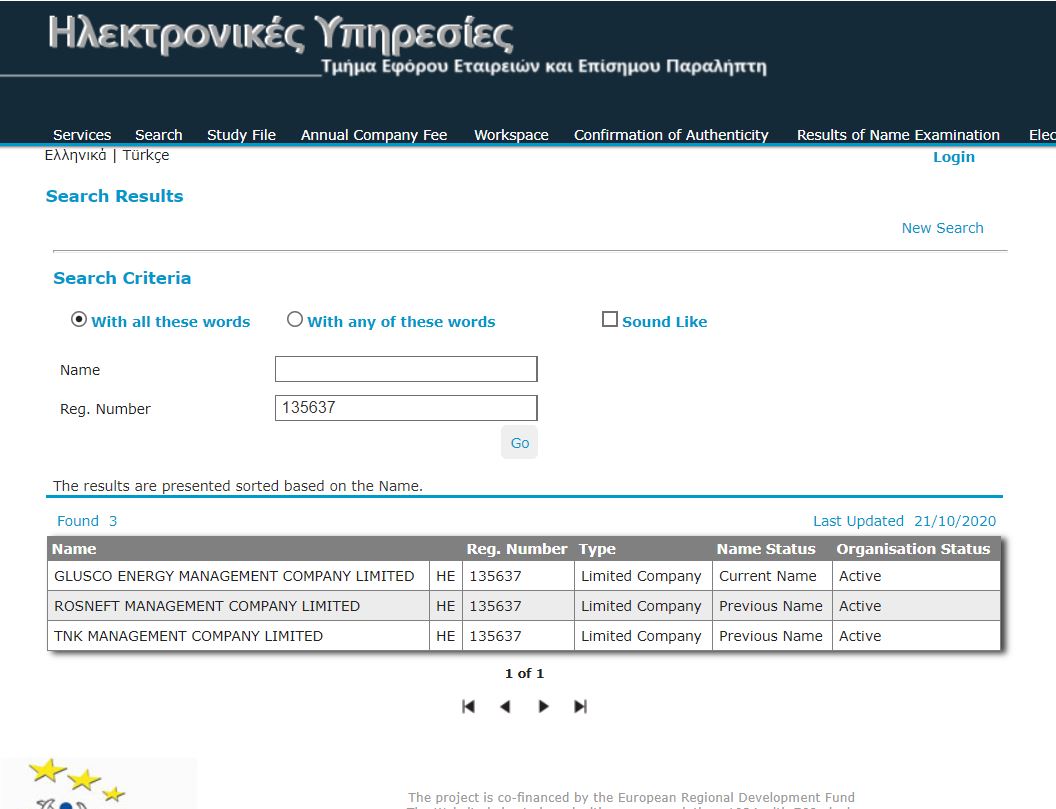Click the Go search button
The width and height of the screenshot is (1056, 809).
pyautogui.click(x=519, y=443)
